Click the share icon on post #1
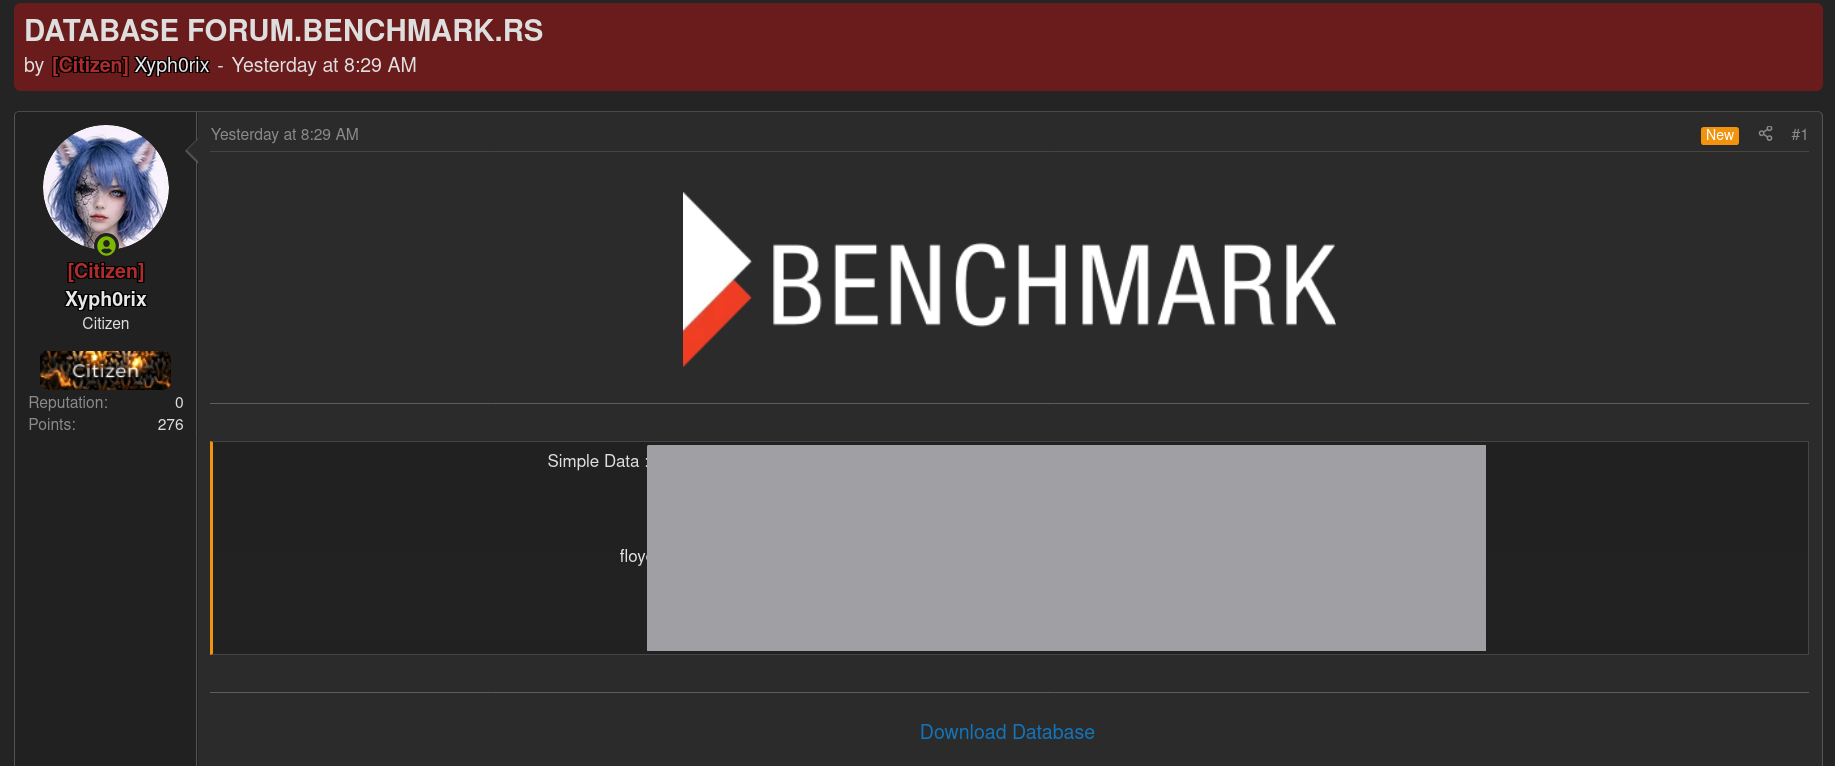The width and height of the screenshot is (1836, 766). [x=1765, y=134]
